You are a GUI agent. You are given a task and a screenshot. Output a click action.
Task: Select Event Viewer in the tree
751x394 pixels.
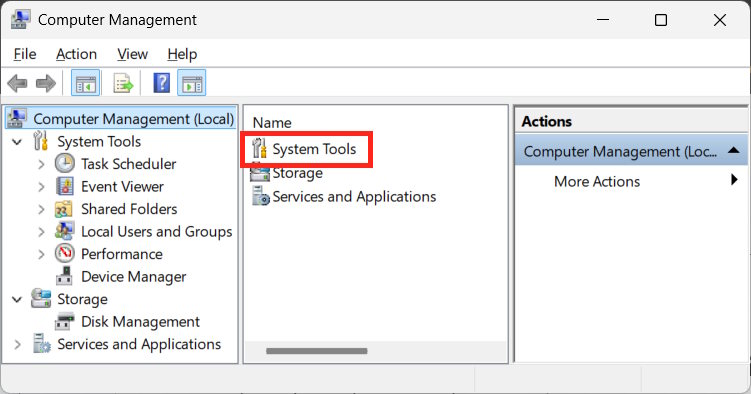[122, 186]
